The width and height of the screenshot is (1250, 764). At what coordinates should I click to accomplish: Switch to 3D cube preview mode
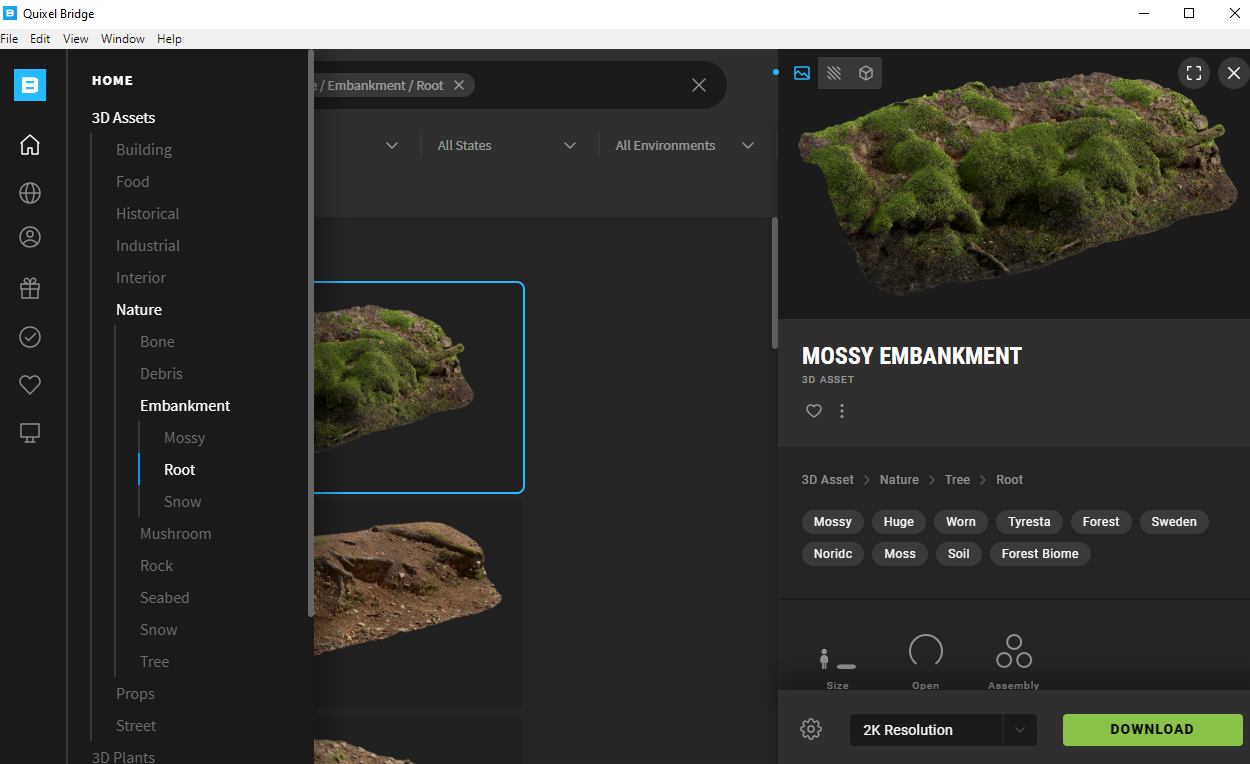coord(866,73)
